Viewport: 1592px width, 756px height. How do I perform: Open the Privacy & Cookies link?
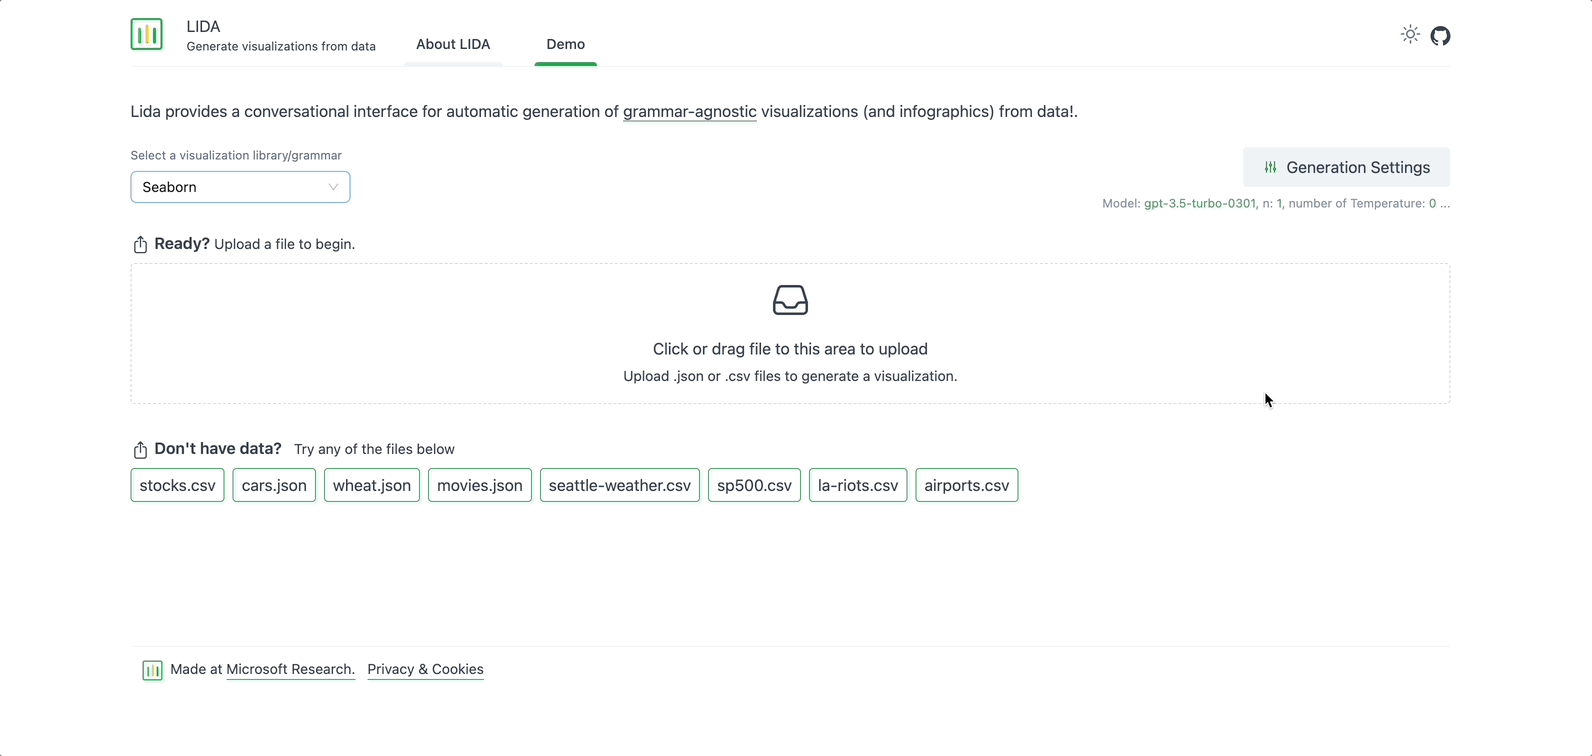(x=425, y=669)
